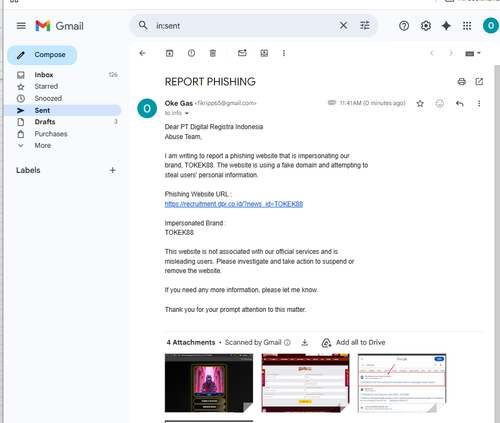This screenshot has width=500, height=423.
Task: Click the Scanned by Gmail info icon
Action: pyautogui.click(x=287, y=342)
